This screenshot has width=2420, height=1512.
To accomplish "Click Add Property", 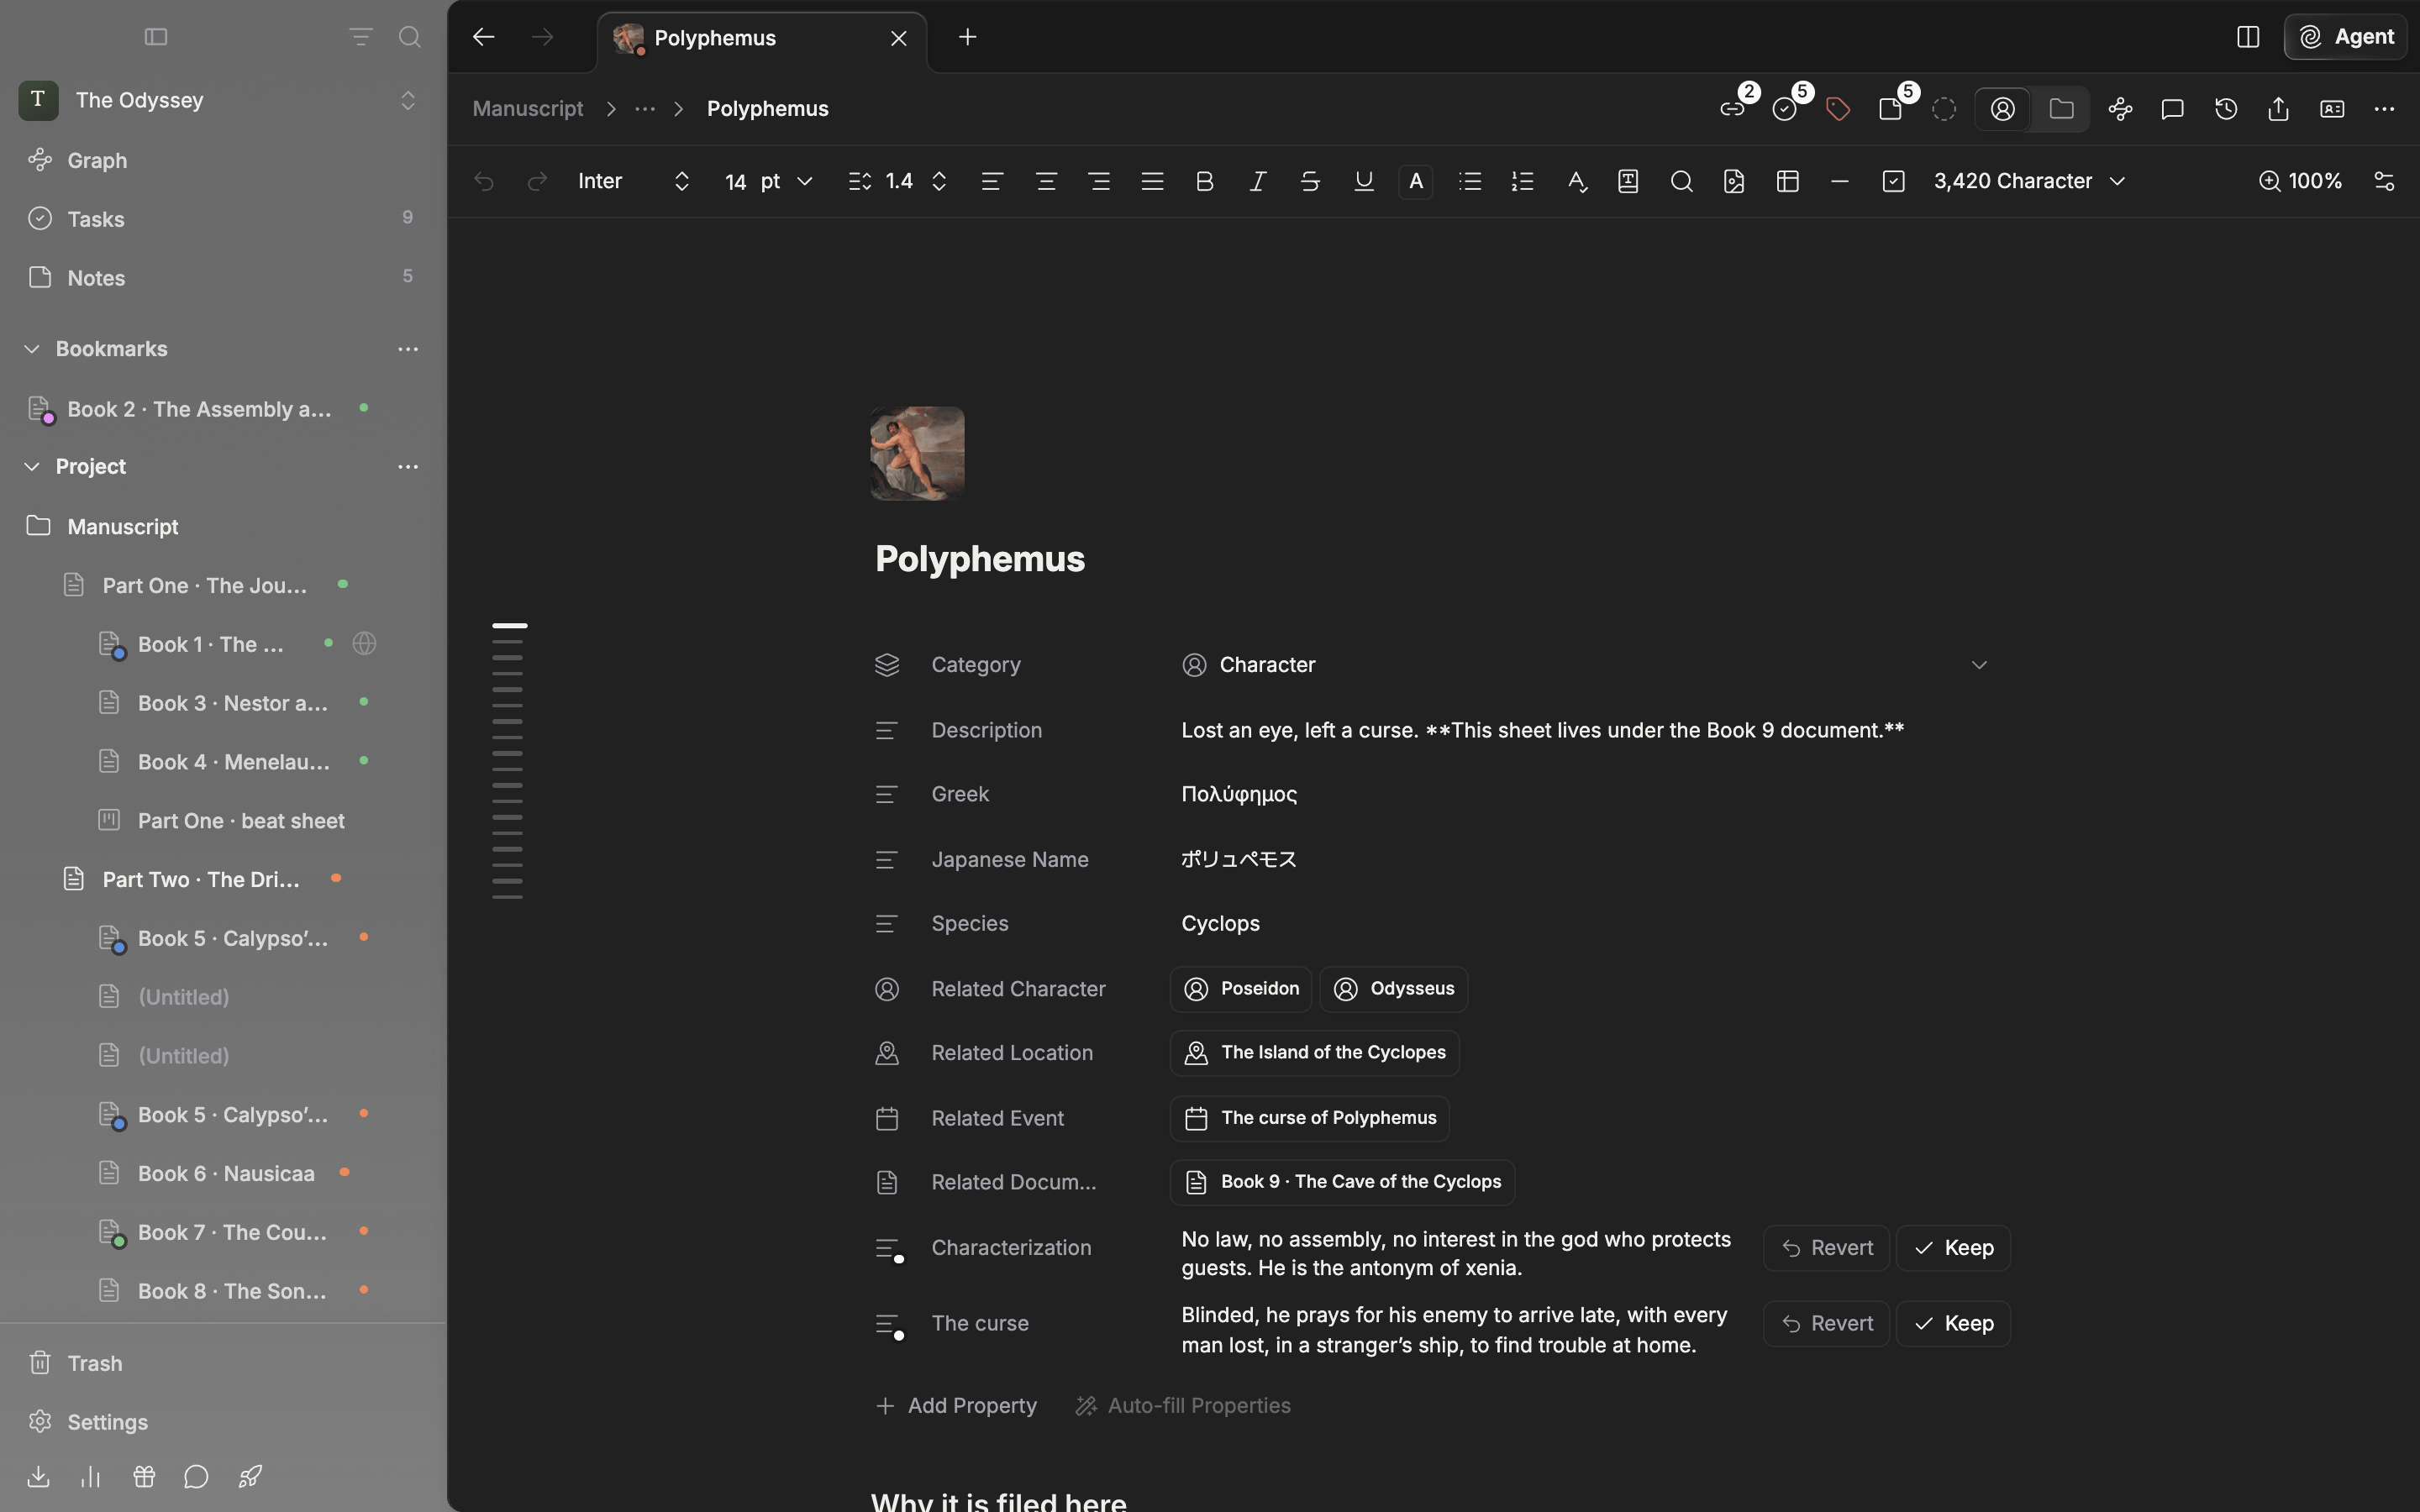I will coord(956,1406).
